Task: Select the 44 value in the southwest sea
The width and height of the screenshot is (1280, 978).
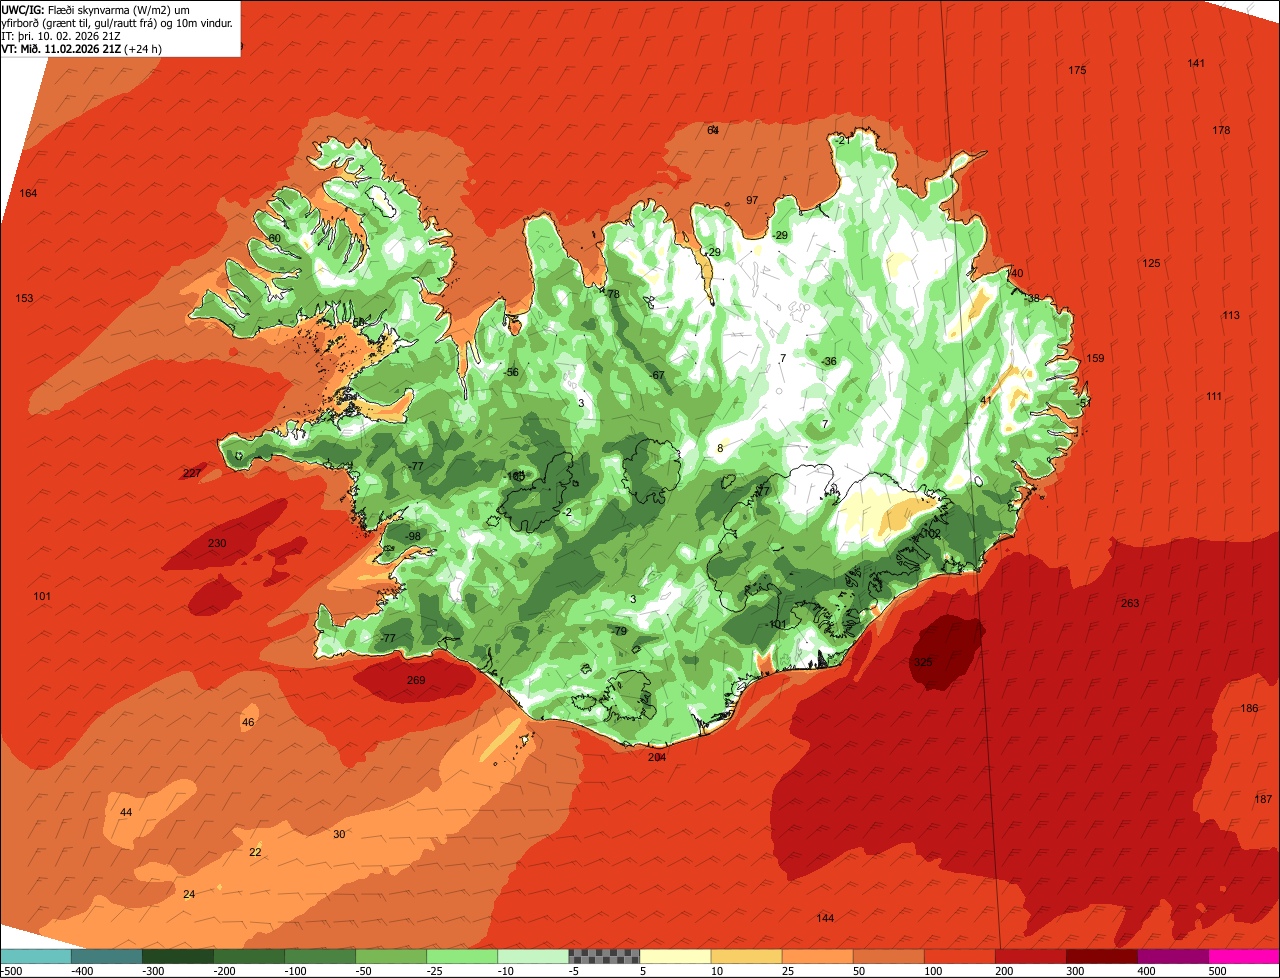Action: click(x=125, y=813)
